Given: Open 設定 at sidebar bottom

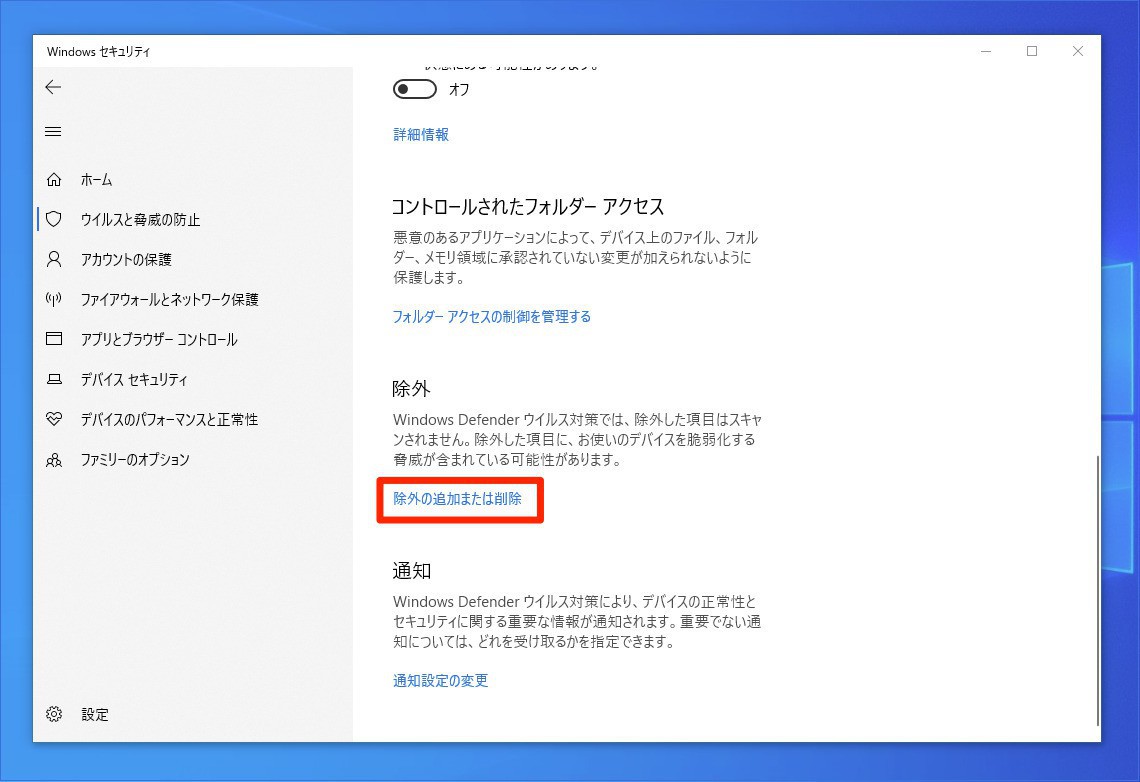Looking at the screenshot, I should tap(95, 714).
